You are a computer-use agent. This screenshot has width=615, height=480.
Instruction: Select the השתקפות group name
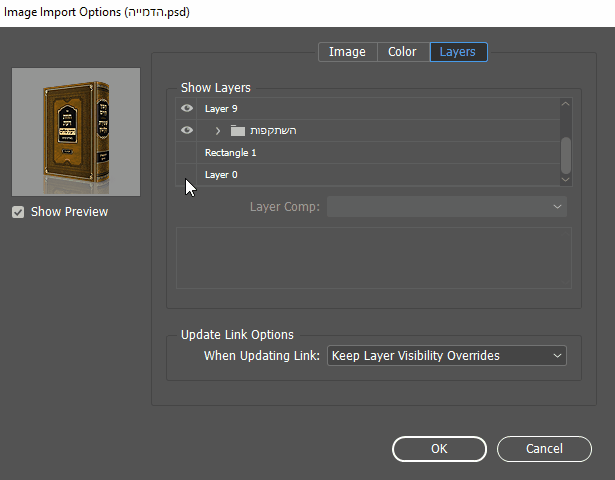(x=273, y=131)
